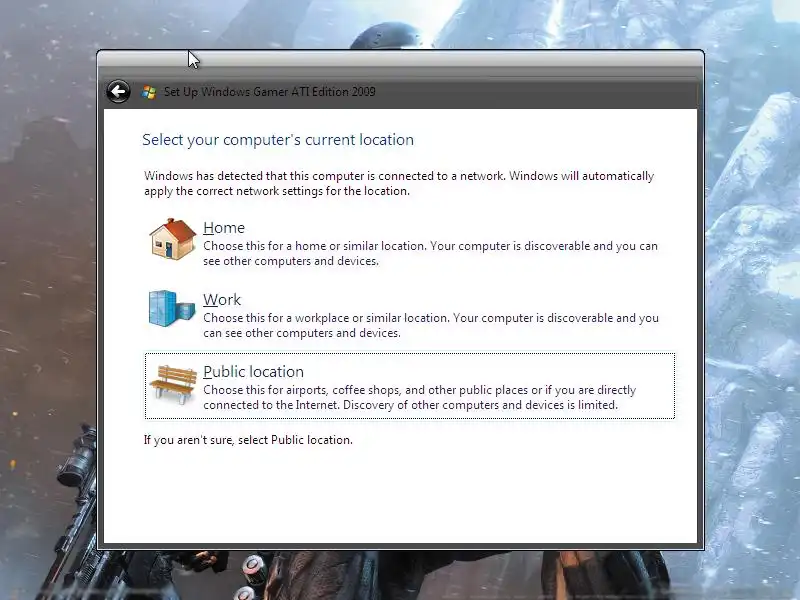Go back using the round arrow button

tap(118, 92)
